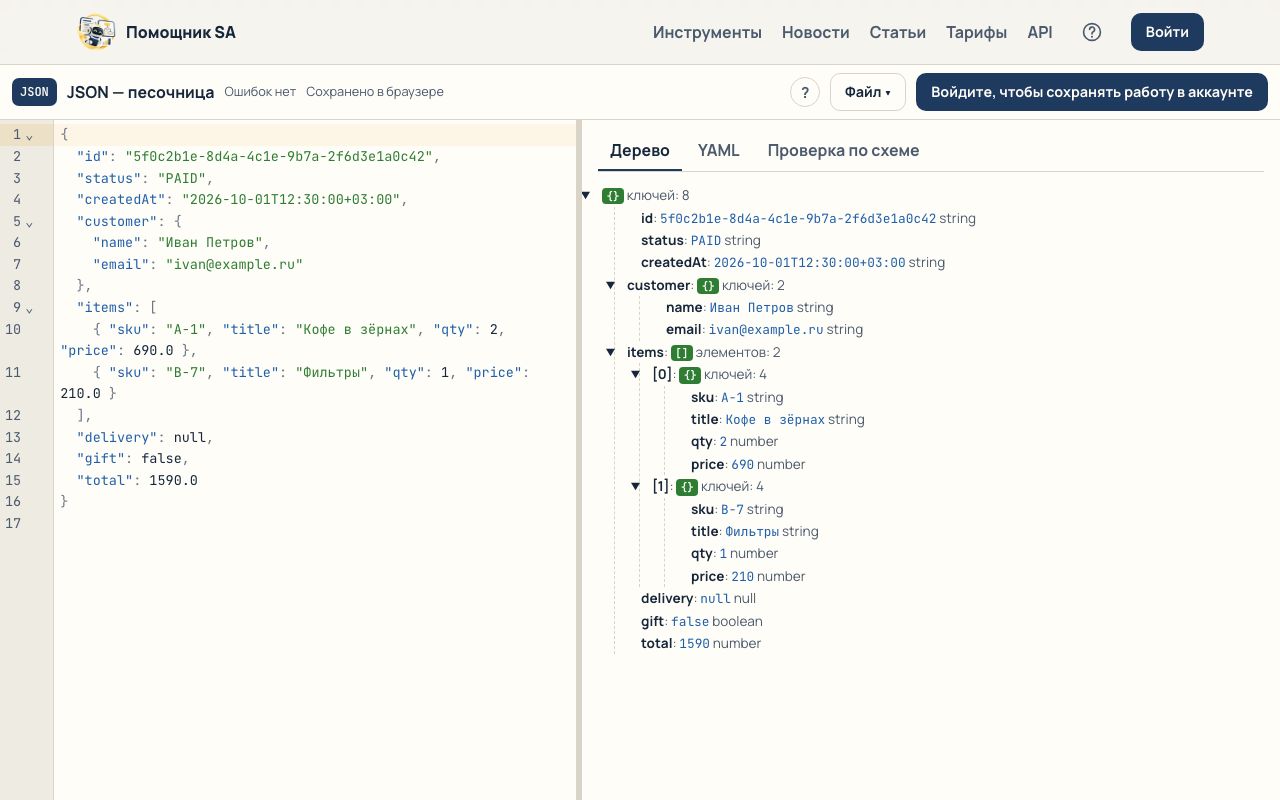This screenshot has width=1280, height=800.
Task: Select title Кофе в зёрнах tree row
Action: 777,420
